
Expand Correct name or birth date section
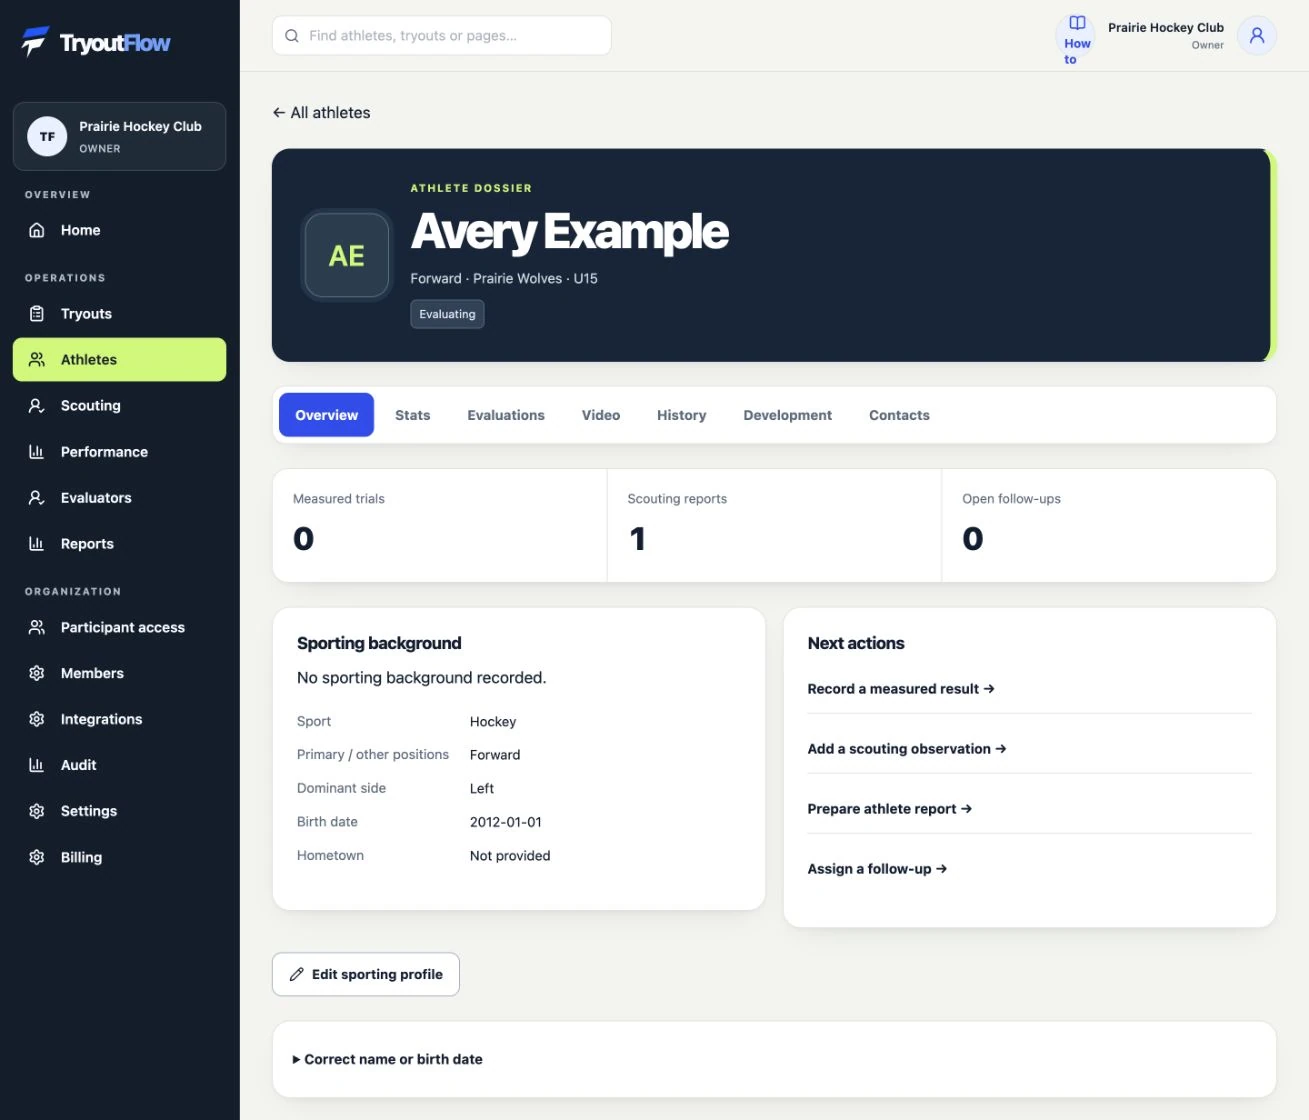pos(387,1060)
